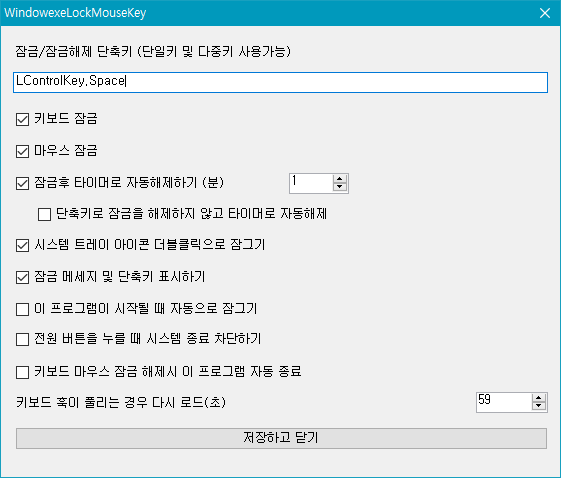Decrease the keyboard hook reload seconds
Screen dimensions: 561x478
539,406
